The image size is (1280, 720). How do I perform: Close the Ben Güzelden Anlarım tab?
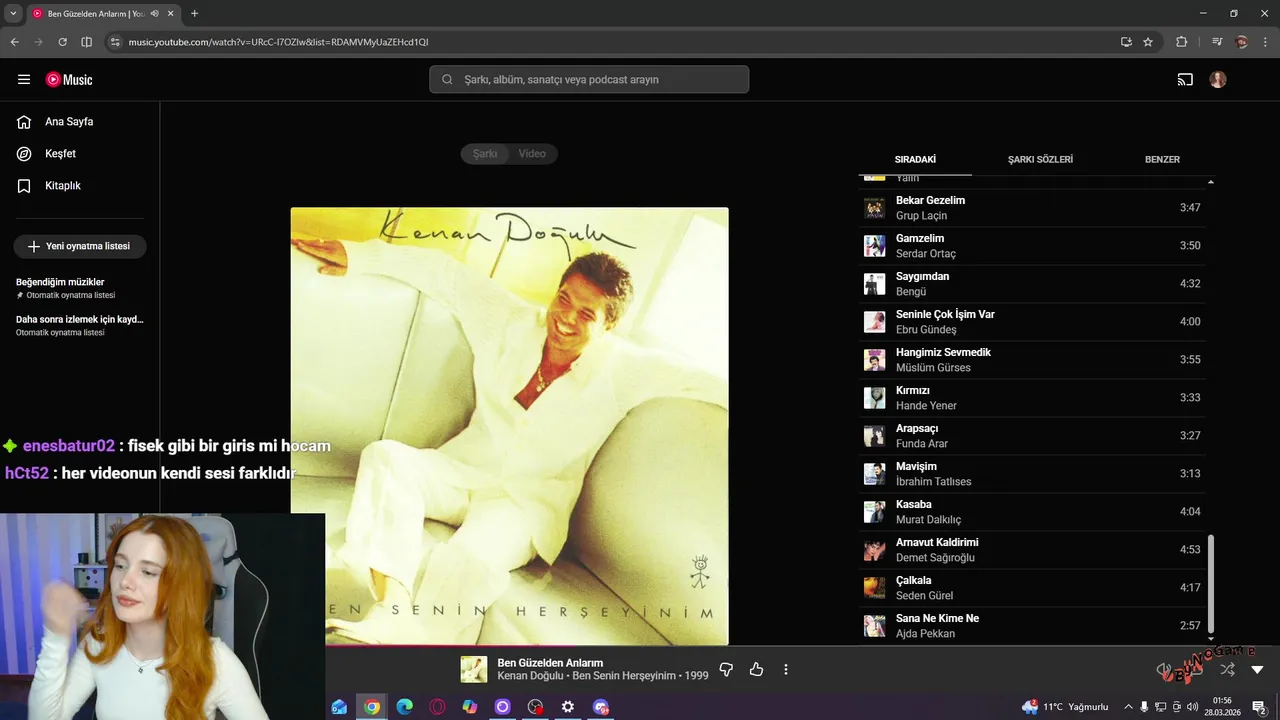pyautogui.click(x=173, y=14)
